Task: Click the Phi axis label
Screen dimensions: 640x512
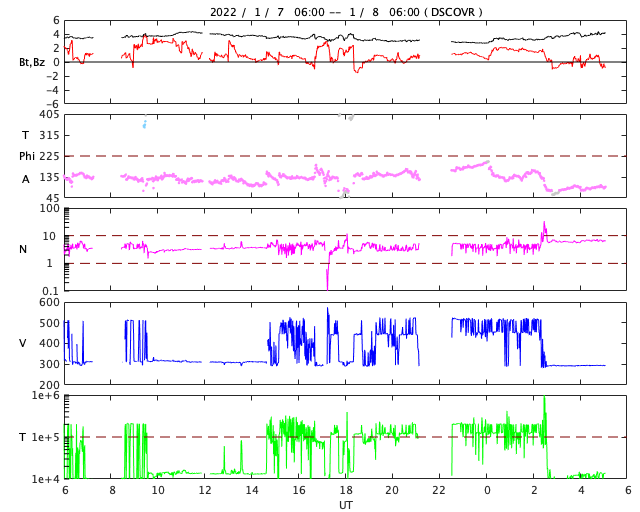Action: tap(27, 156)
